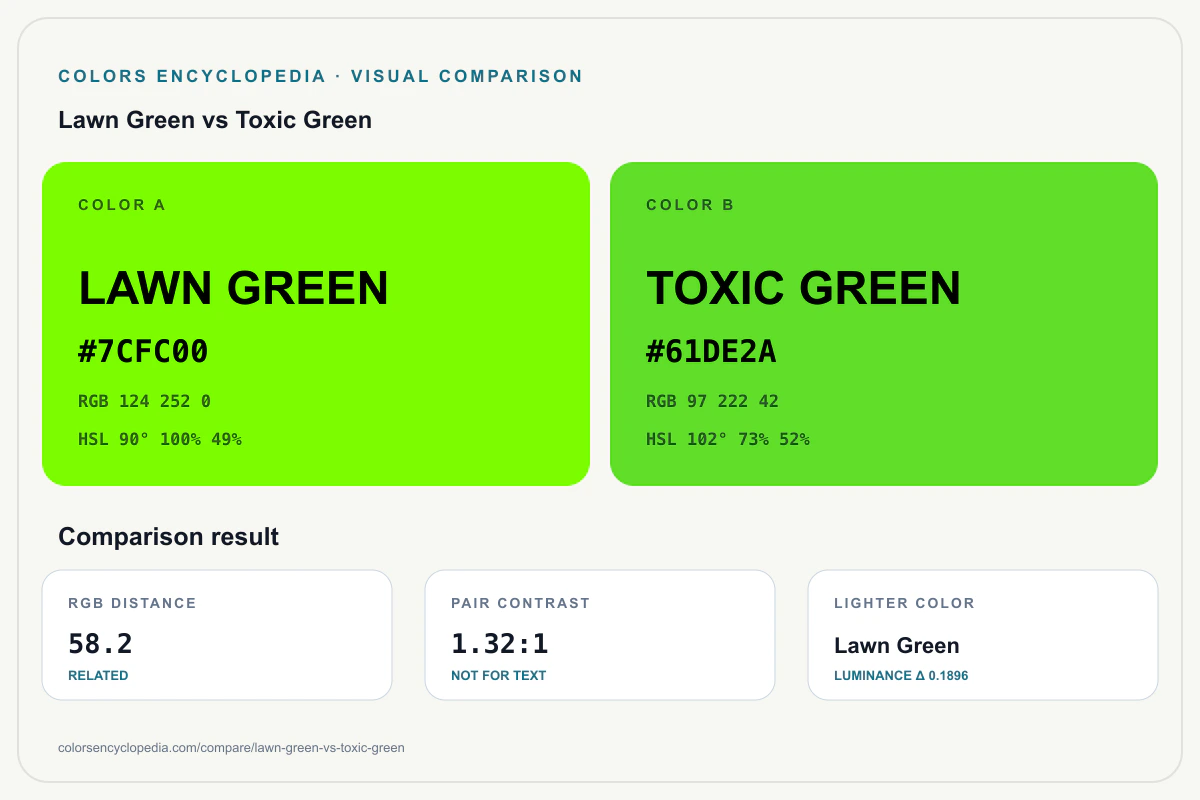Click the 1.32:1 contrast value
1200x800 pixels.
coord(499,643)
